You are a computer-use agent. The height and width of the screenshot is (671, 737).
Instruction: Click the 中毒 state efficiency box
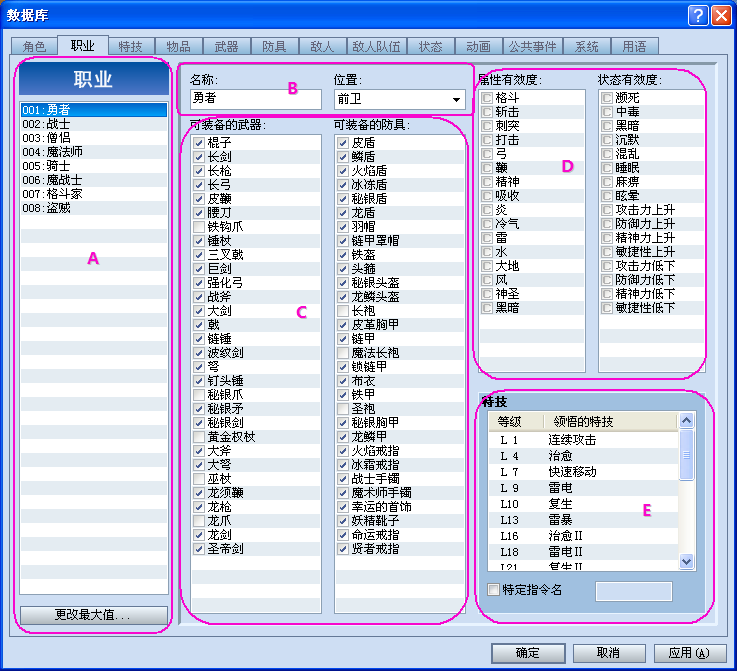[607, 112]
